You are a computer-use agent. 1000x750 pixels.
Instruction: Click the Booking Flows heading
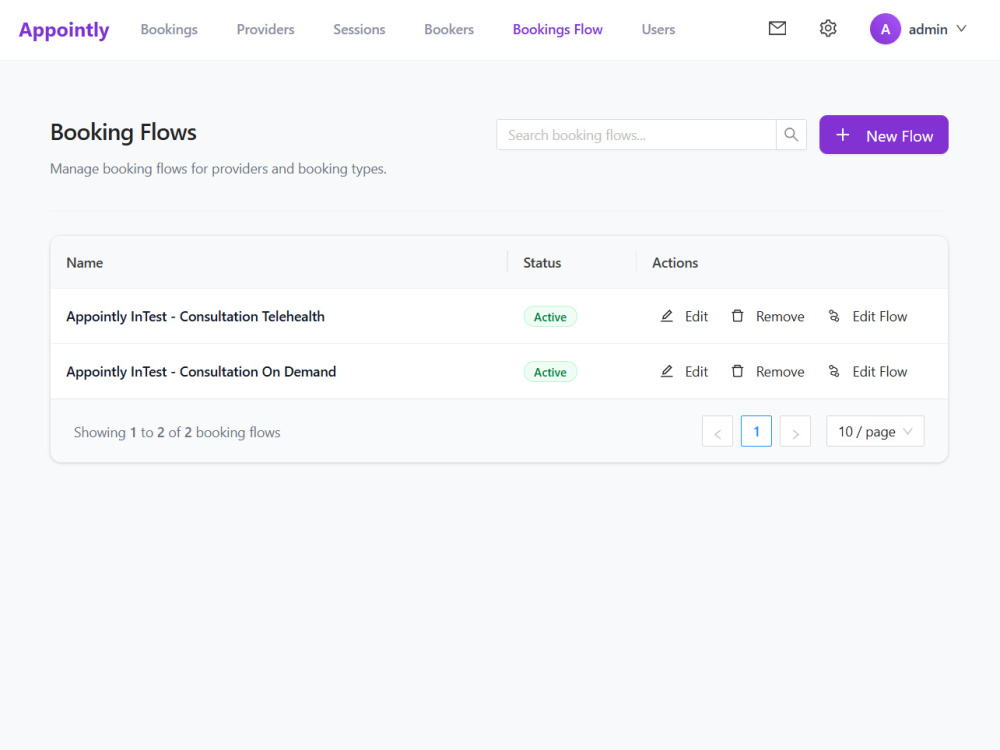coord(123,132)
